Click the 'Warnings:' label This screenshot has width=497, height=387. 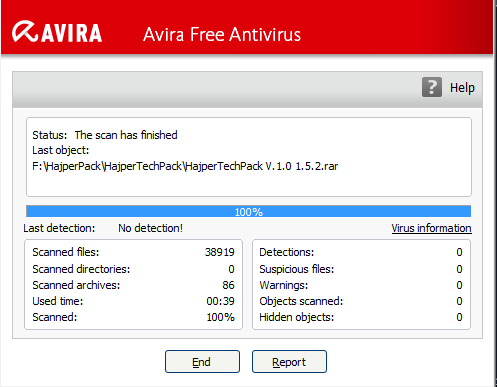284,285
